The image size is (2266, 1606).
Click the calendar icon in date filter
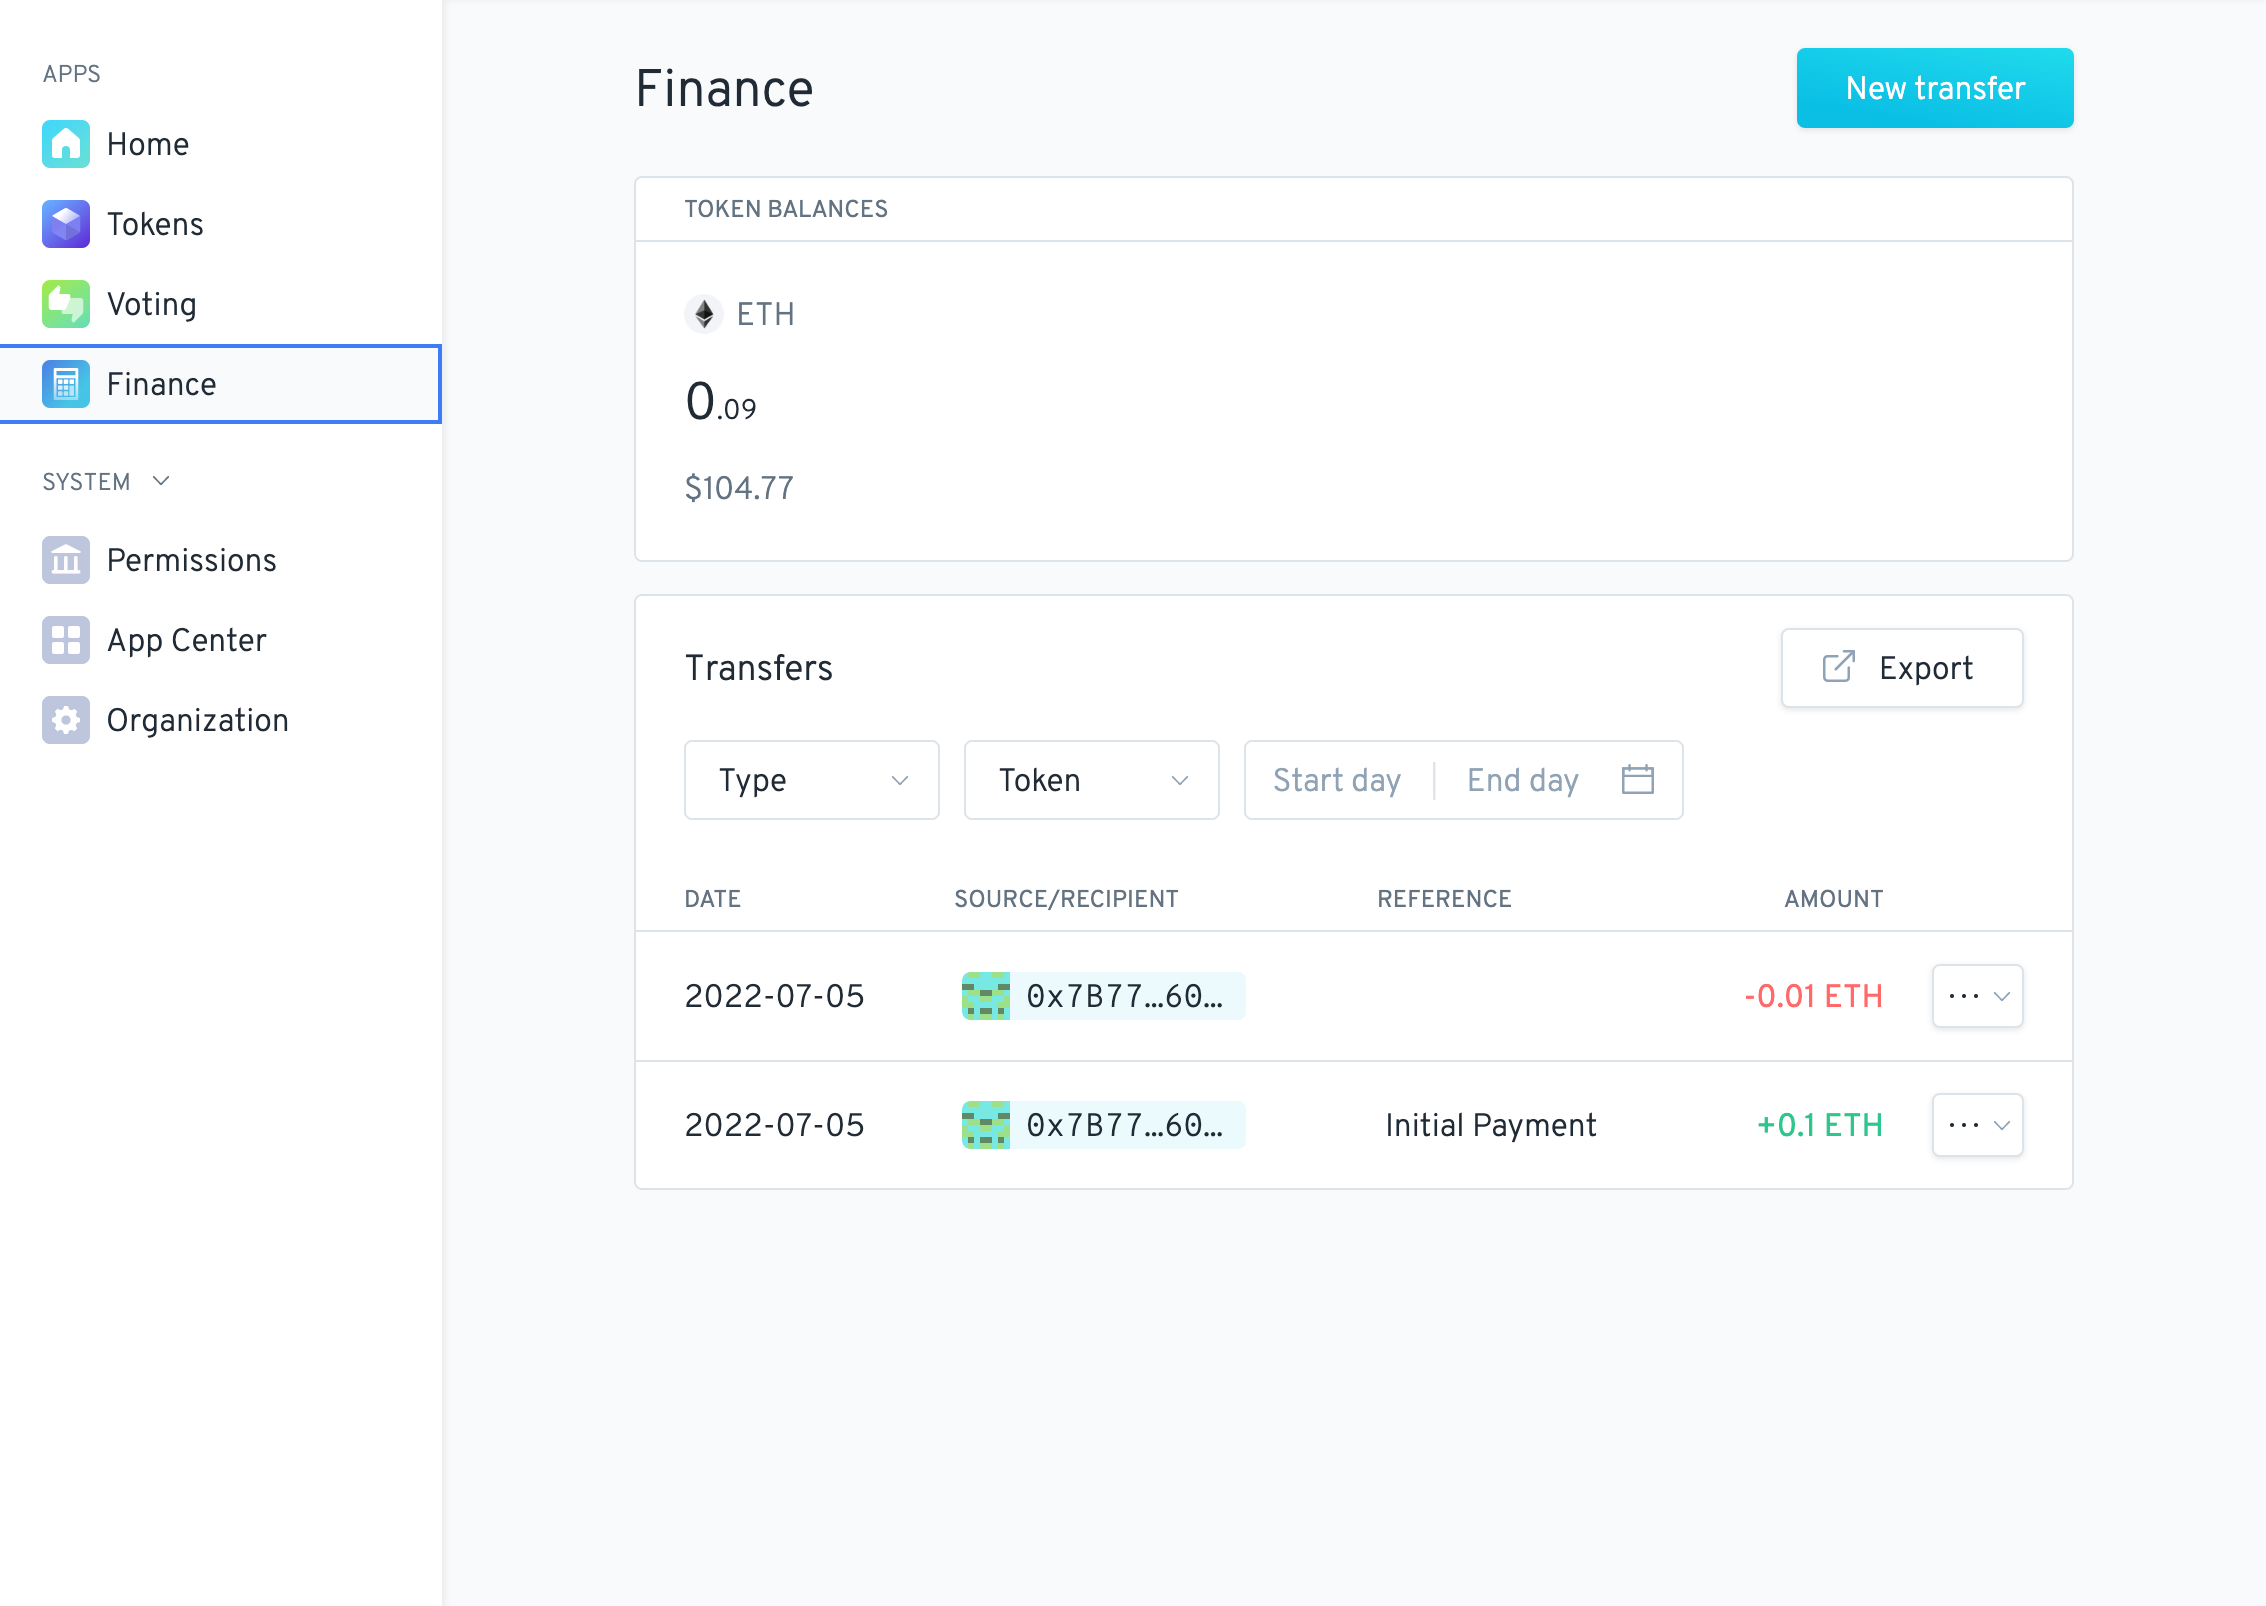(1637, 780)
